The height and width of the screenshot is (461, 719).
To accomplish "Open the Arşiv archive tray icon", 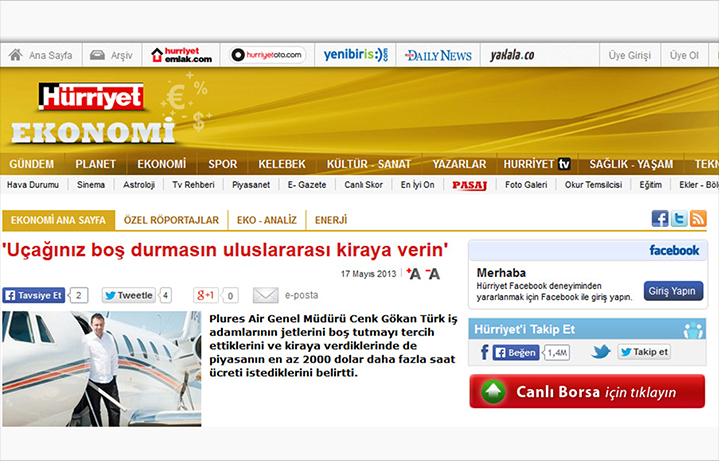I will click(x=97, y=55).
